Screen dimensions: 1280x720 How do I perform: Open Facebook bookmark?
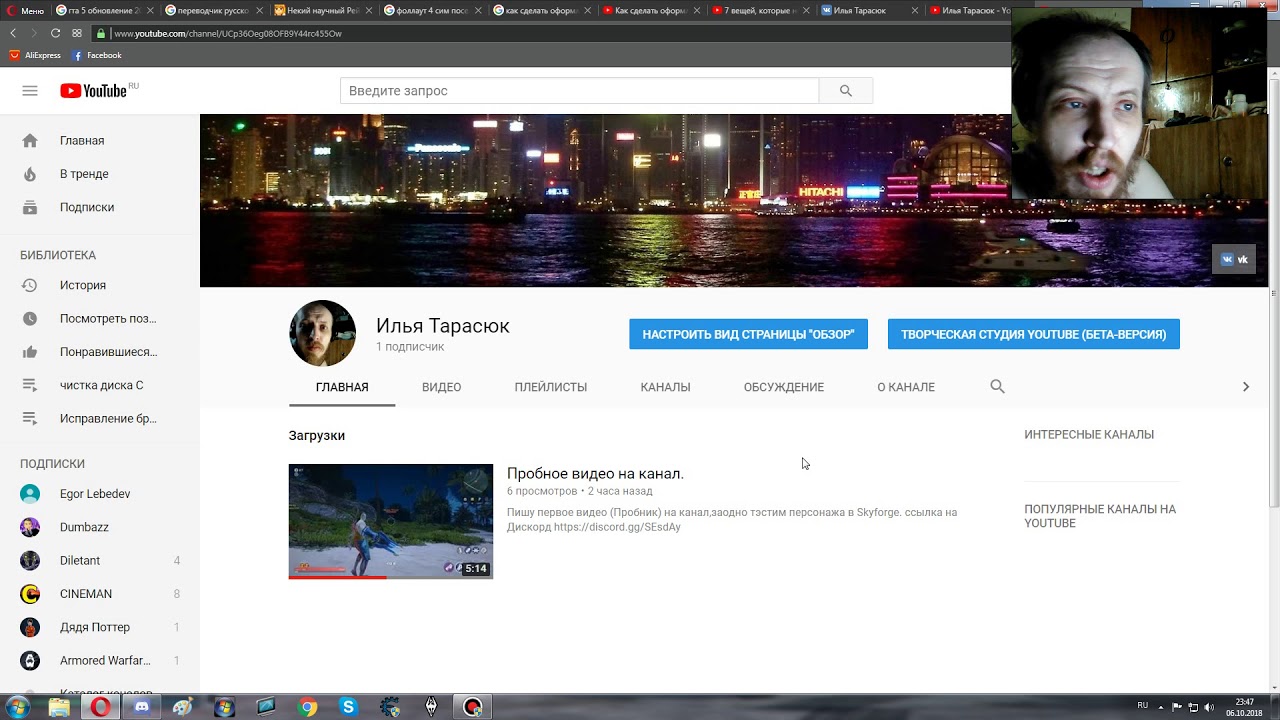(97, 56)
